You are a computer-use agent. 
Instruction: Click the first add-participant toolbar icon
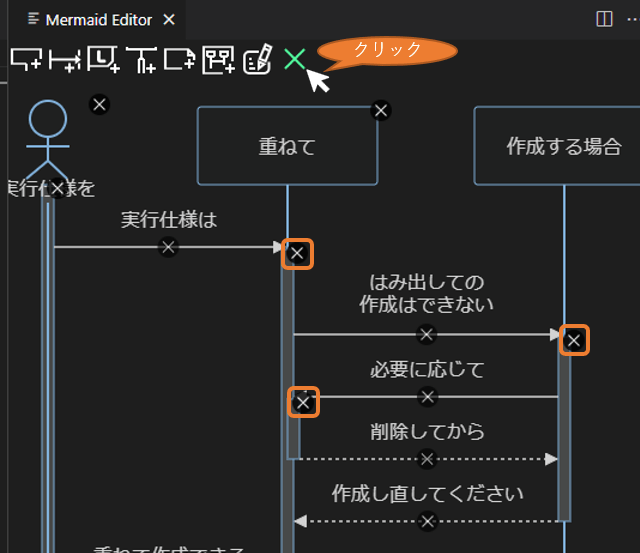tap(26, 60)
